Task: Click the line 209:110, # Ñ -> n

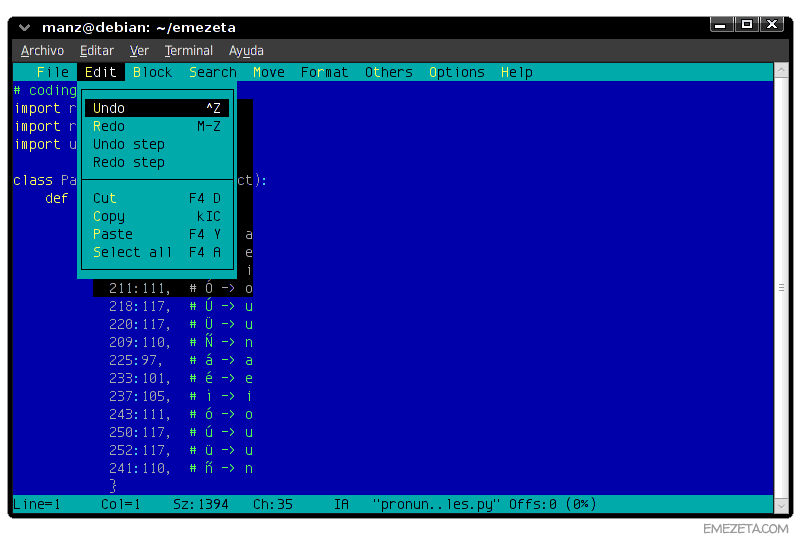Action: pyautogui.click(x=181, y=342)
